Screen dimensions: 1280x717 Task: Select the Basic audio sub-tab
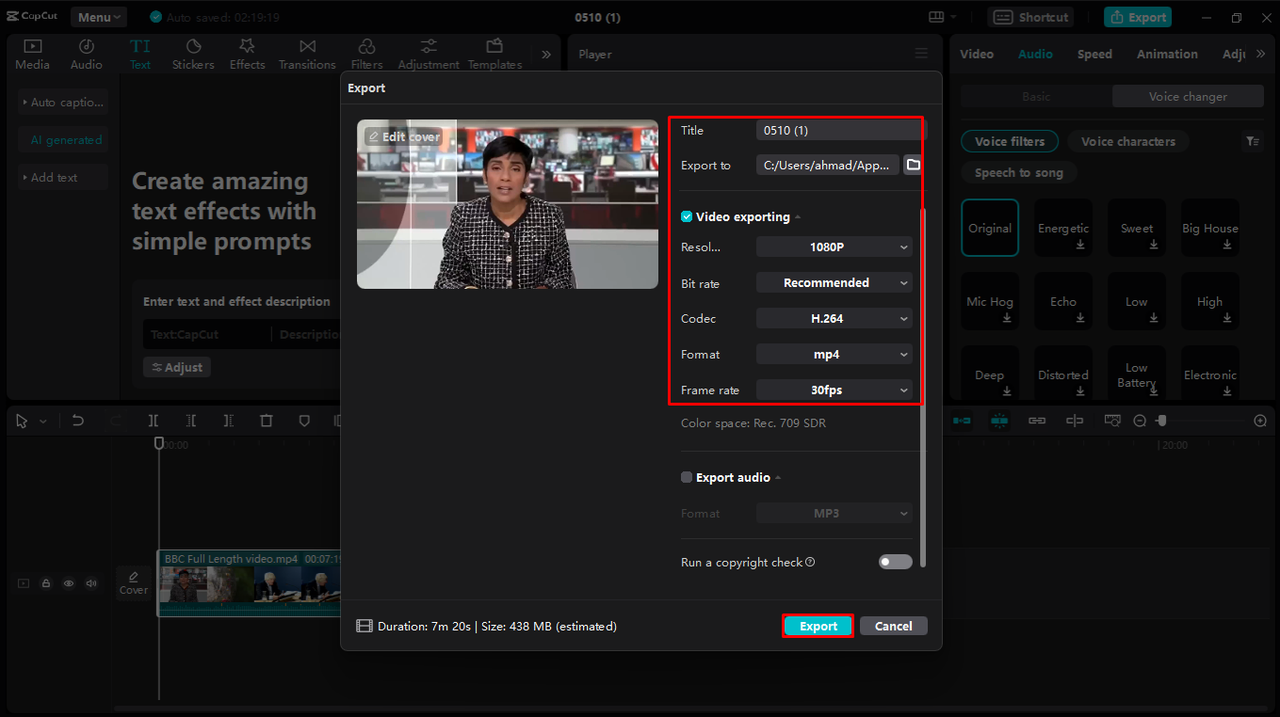click(x=1036, y=97)
